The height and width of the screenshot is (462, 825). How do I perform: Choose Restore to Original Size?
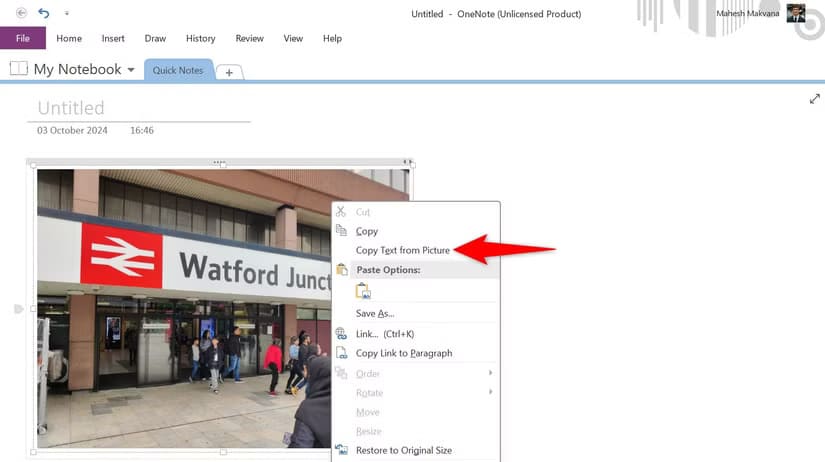(403, 450)
